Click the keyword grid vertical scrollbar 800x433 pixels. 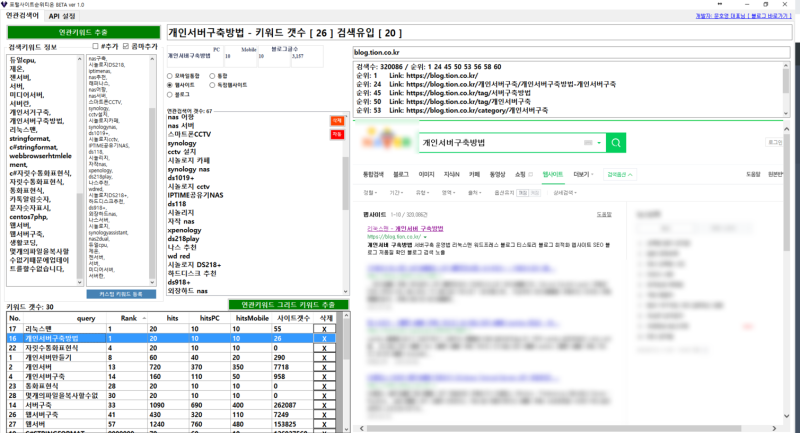(346, 372)
